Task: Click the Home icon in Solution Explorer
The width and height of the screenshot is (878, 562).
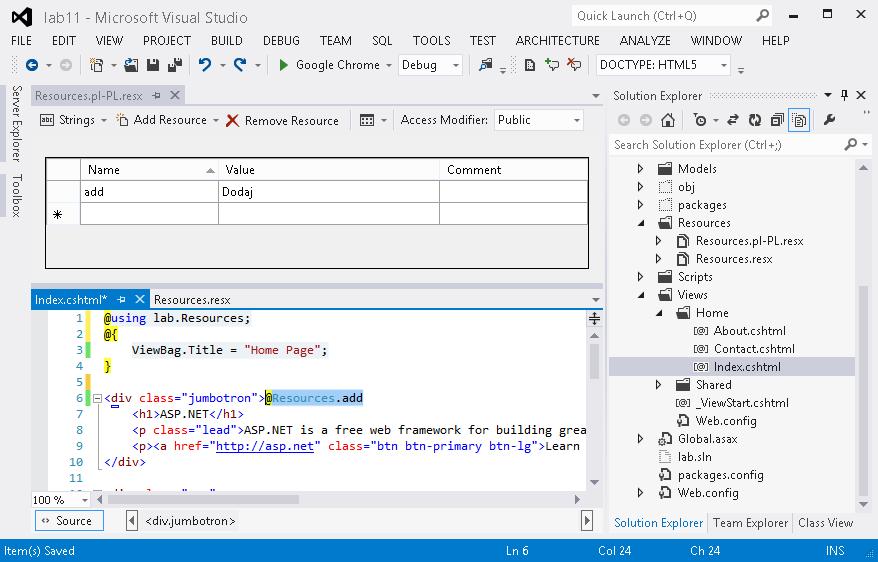Action: (667, 120)
